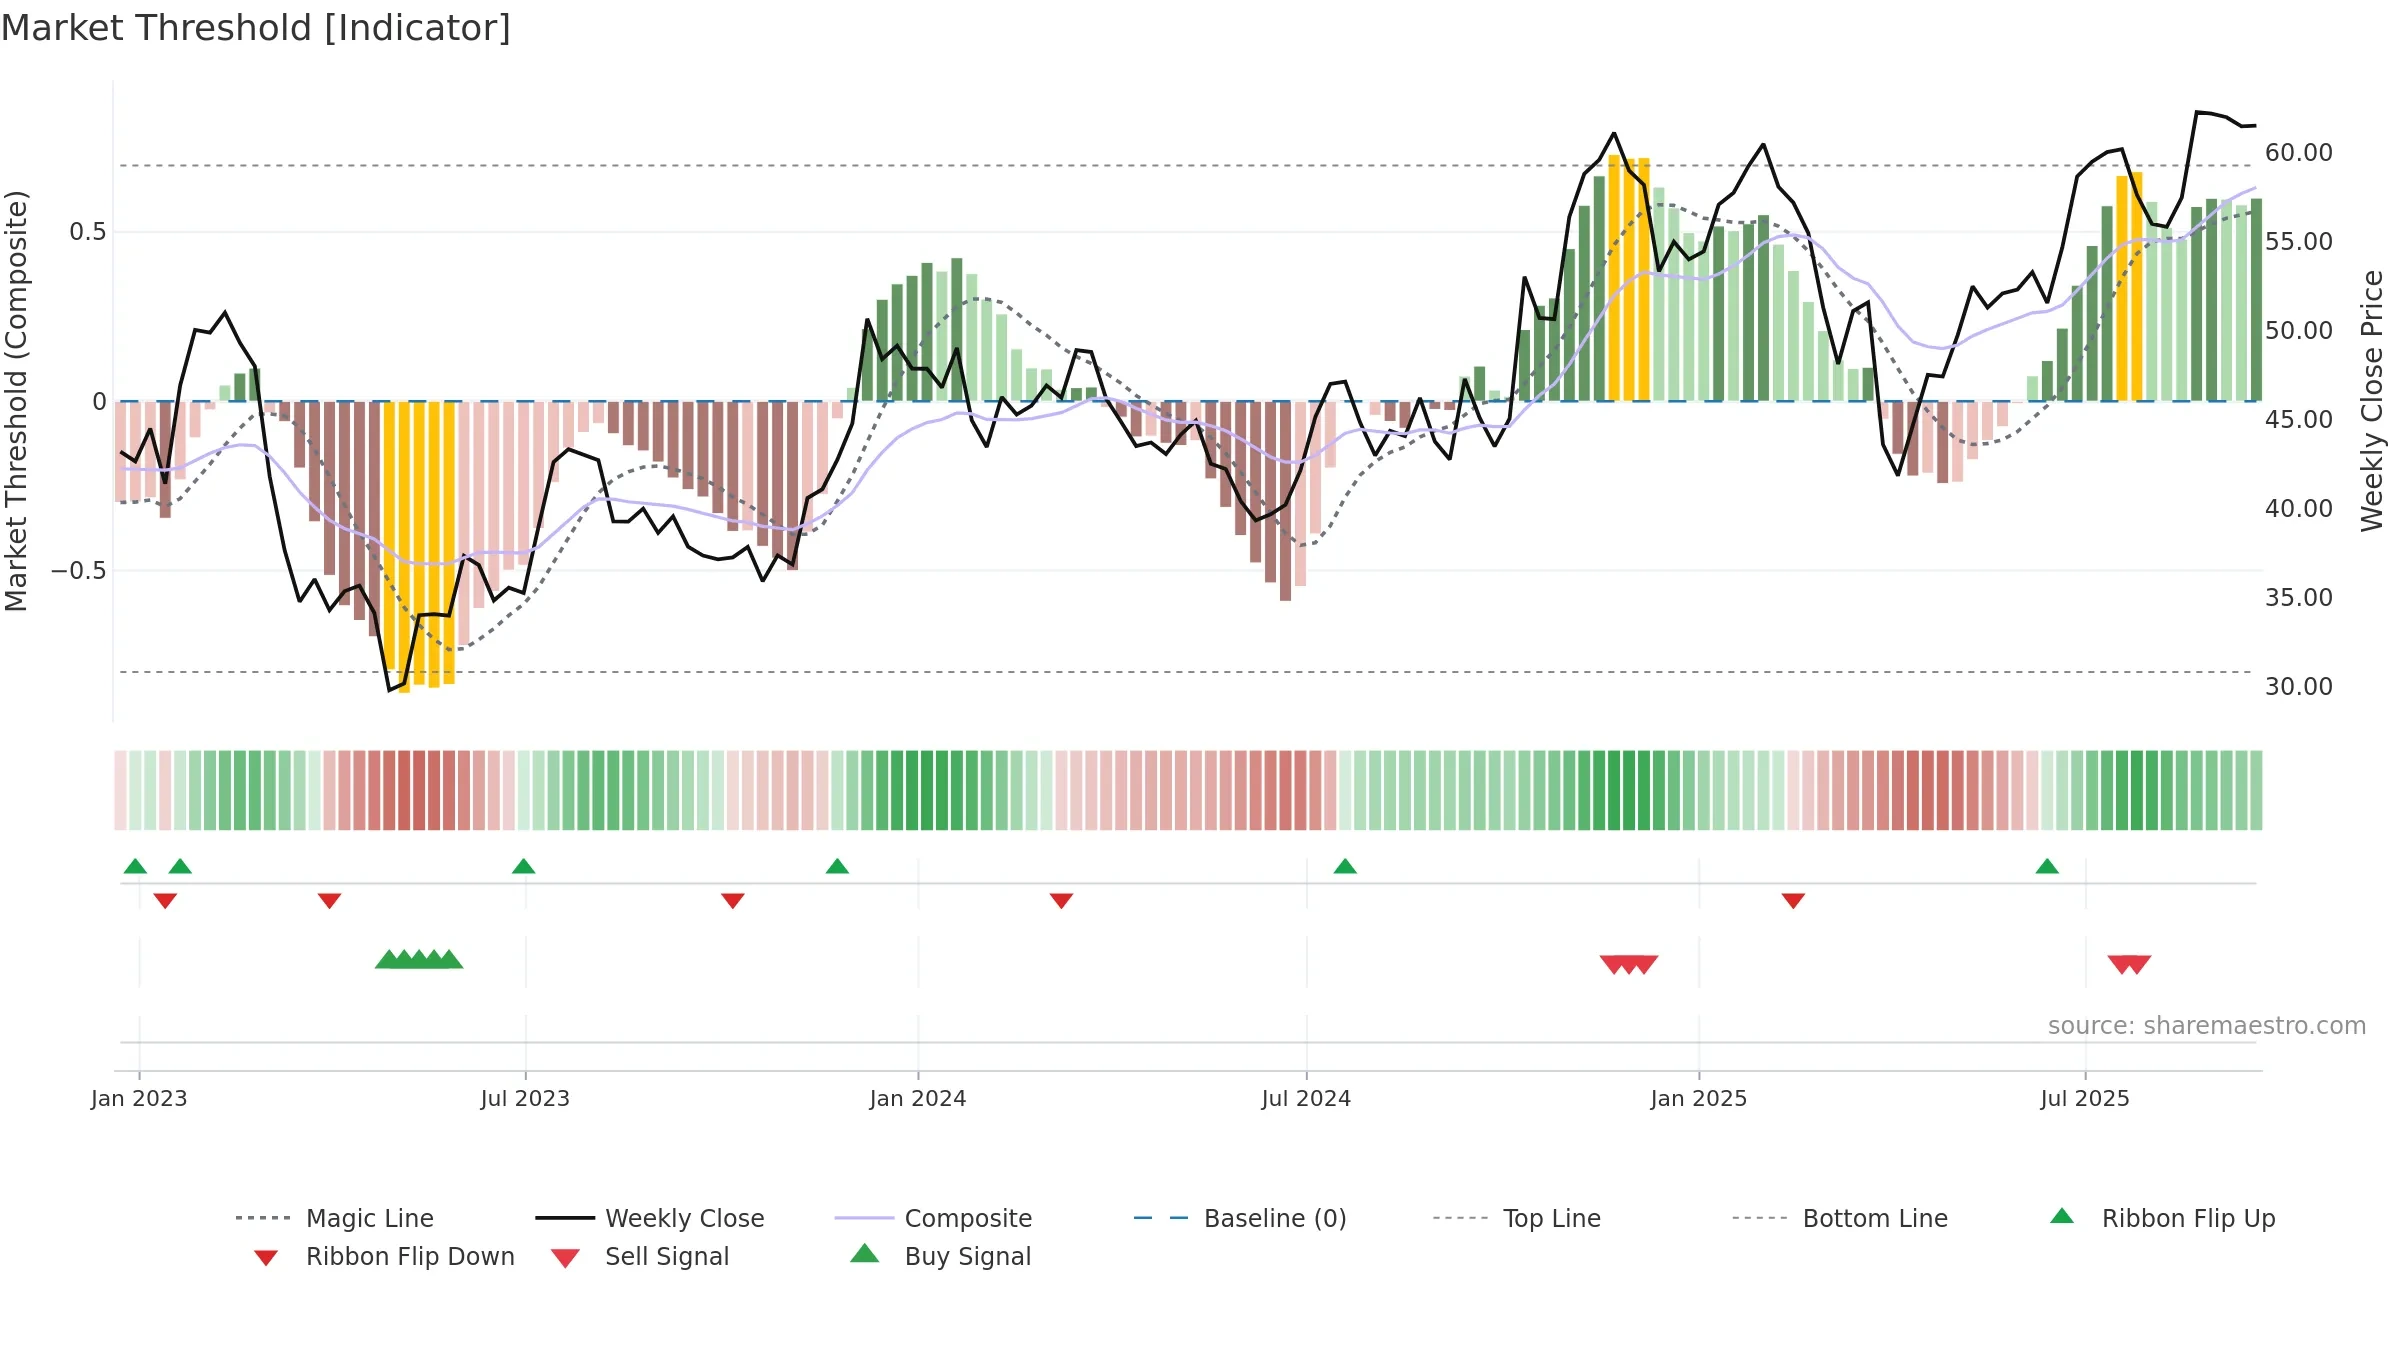Click the yellow bars at the Jul 2025 peak

point(2129,287)
